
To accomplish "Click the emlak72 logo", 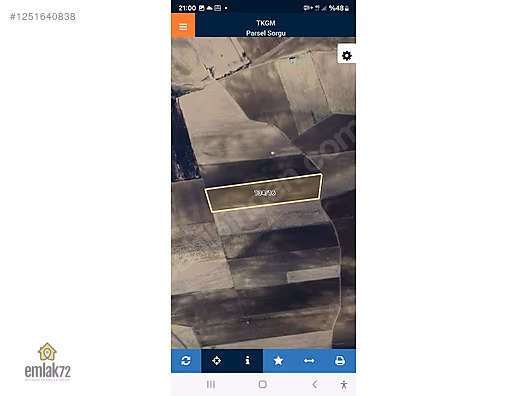I will point(47,362).
